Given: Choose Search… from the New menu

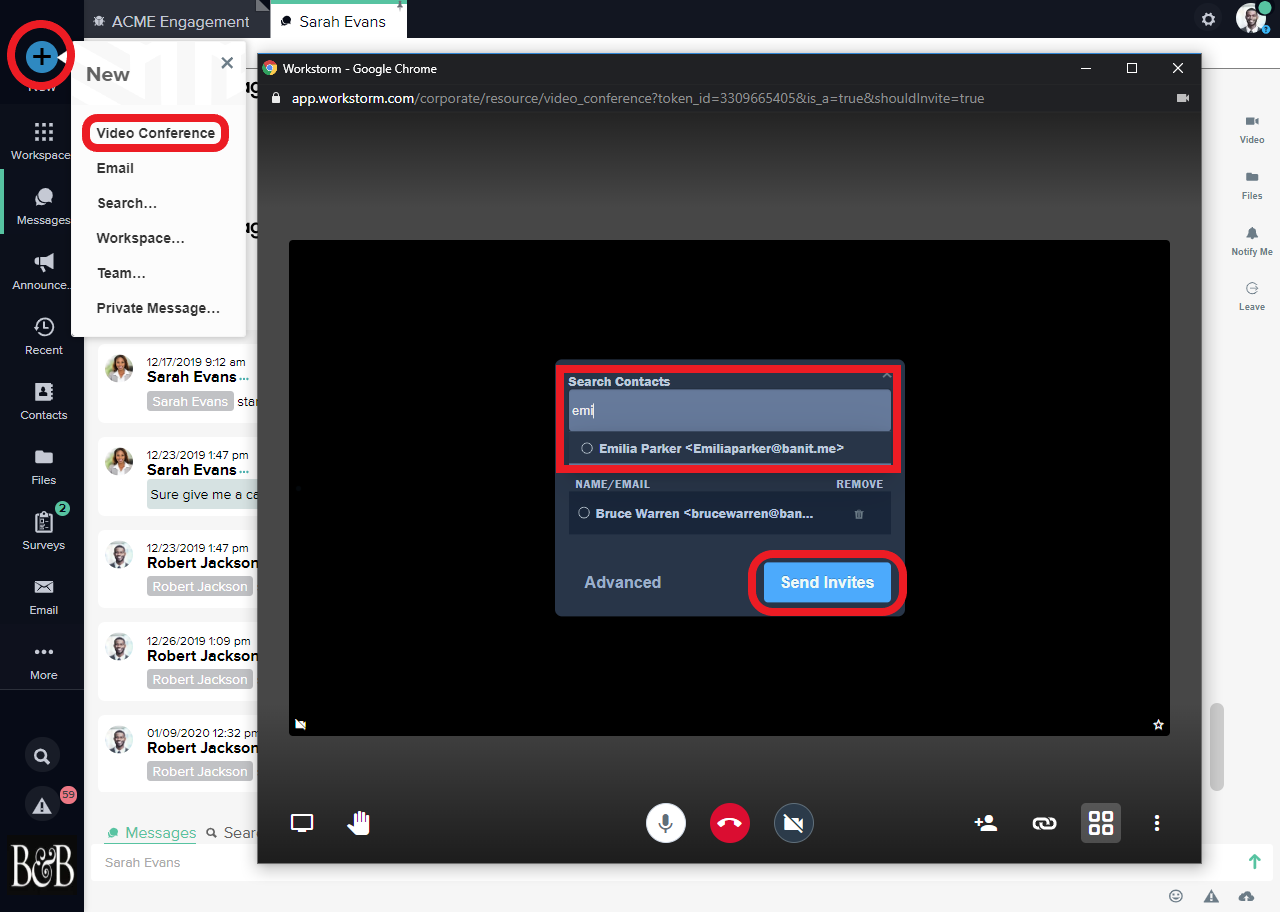Looking at the screenshot, I should click(127, 203).
